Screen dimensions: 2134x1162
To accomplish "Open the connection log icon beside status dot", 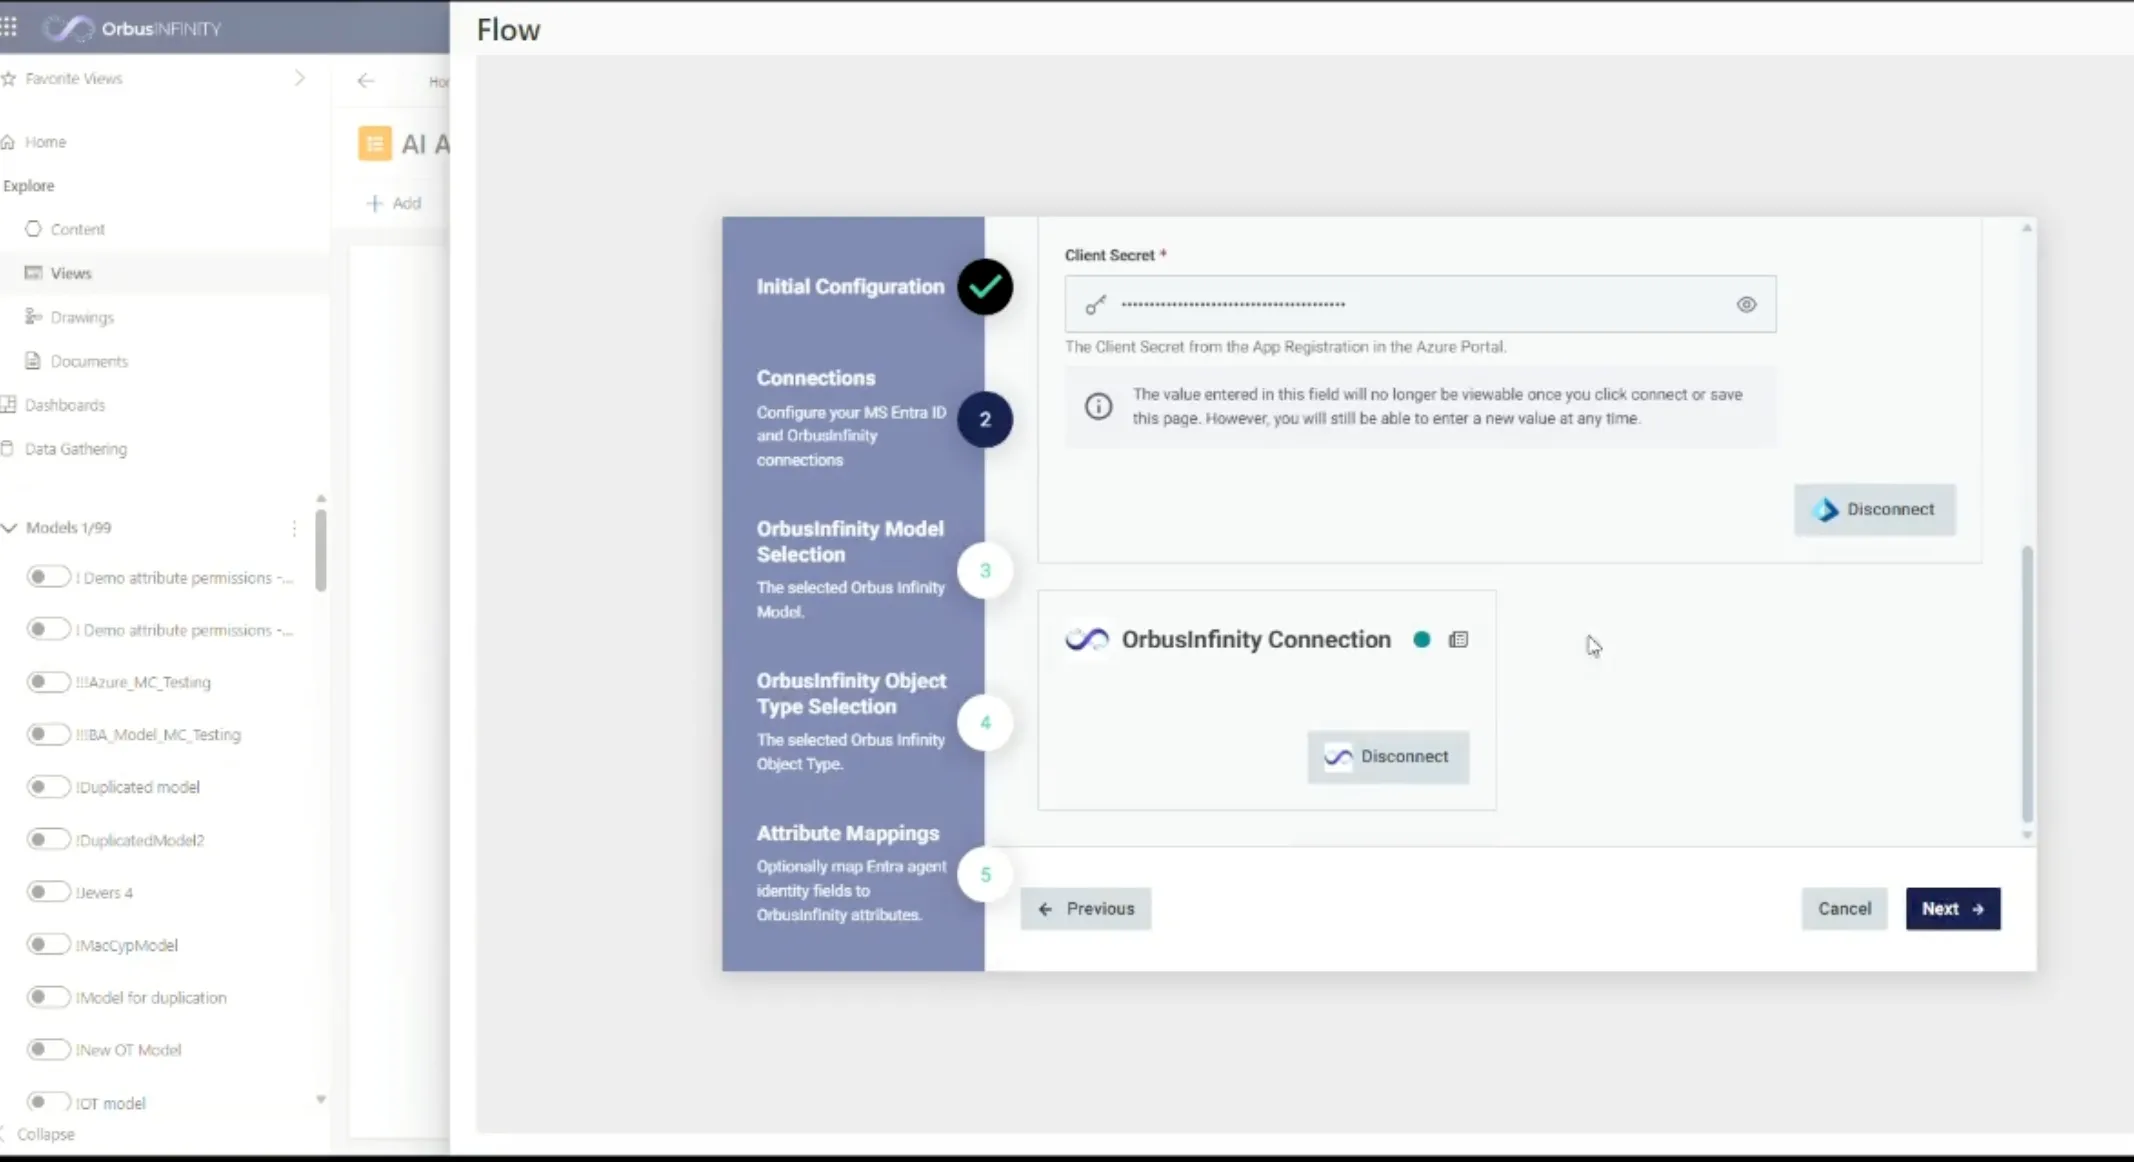I will coord(1458,640).
